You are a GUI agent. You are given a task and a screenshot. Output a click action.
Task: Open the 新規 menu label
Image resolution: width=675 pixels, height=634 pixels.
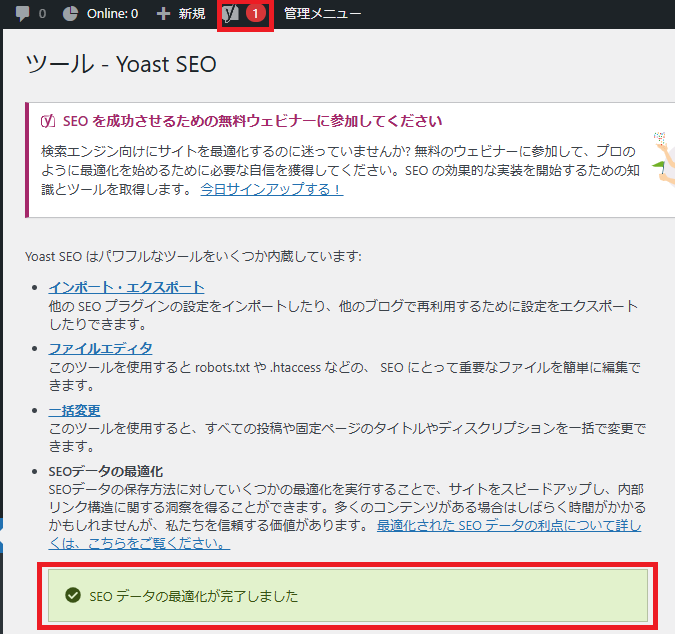(x=192, y=14)
